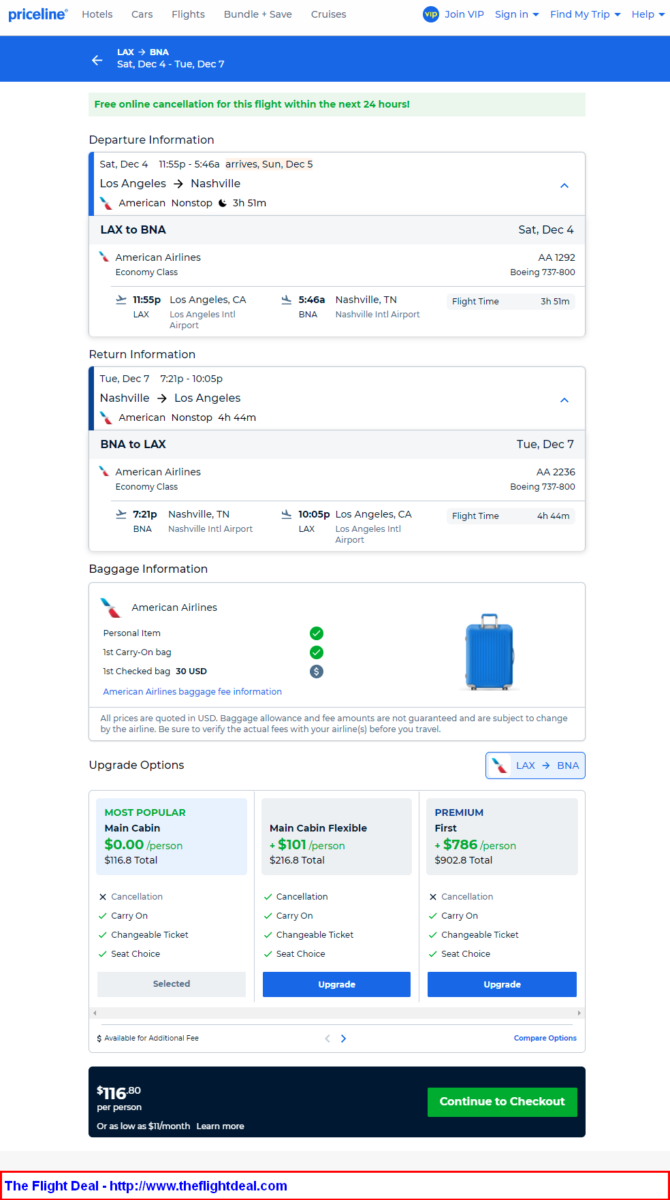This screenshot has height=1200, width=670.
Task: Open the Find My Trip dropdown
Action: point(585,14)
